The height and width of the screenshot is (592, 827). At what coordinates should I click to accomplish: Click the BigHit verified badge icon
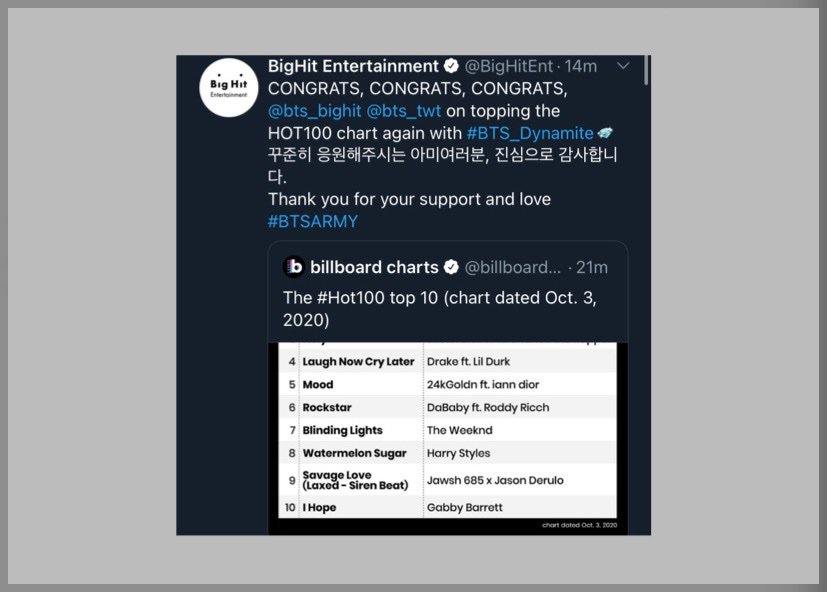(x=451, y=66)
